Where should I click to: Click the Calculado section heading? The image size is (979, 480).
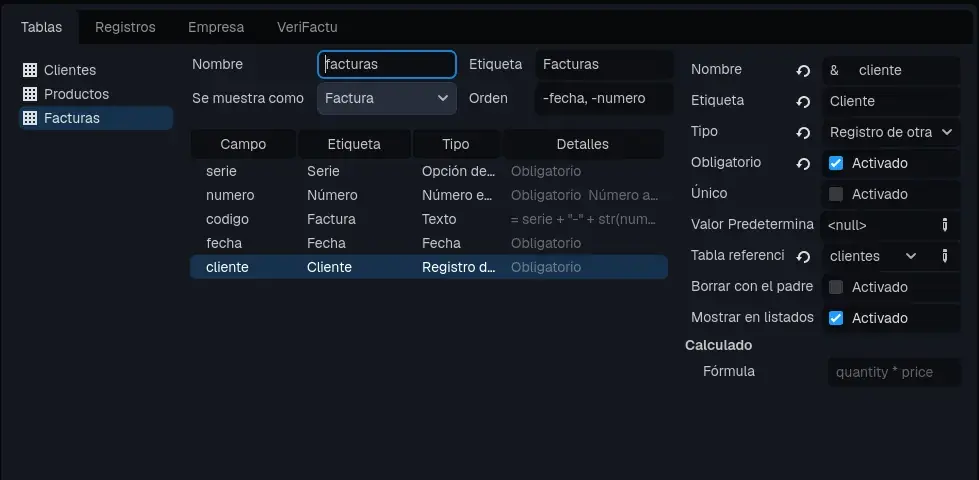719,345
